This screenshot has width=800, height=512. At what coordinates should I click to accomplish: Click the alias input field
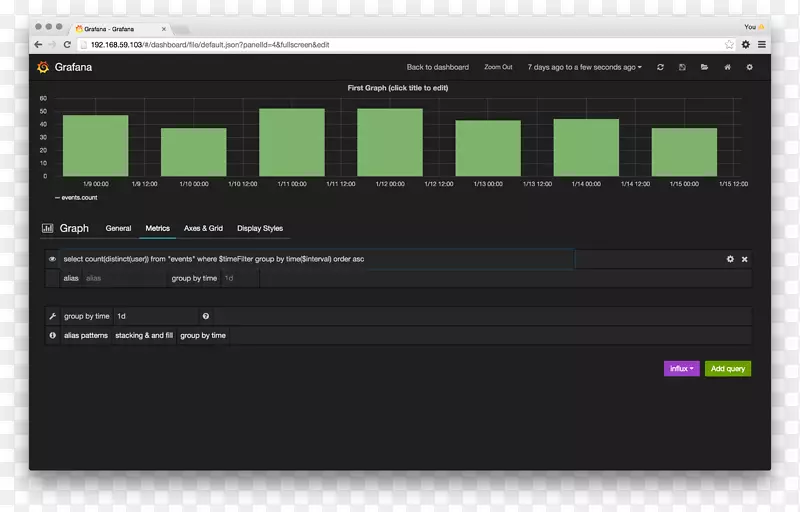click(124, 278)
